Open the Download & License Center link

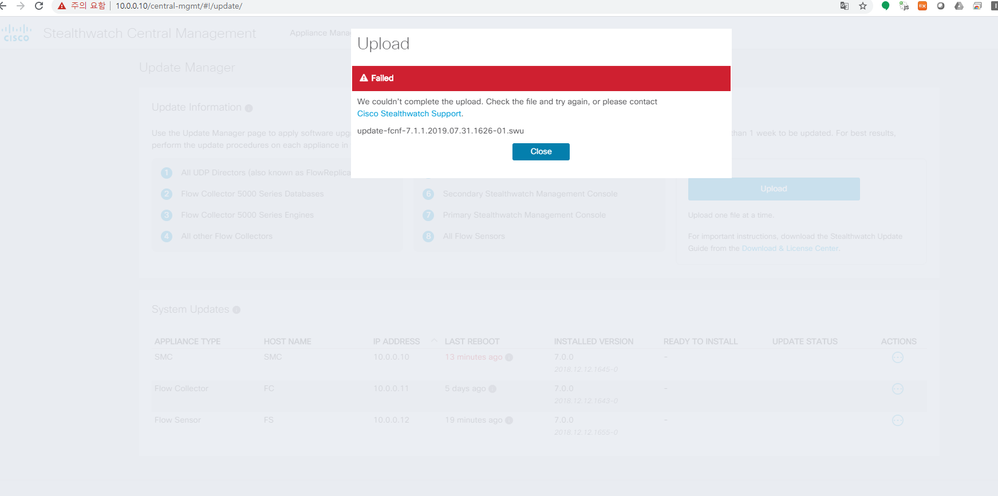pos(790,248)
